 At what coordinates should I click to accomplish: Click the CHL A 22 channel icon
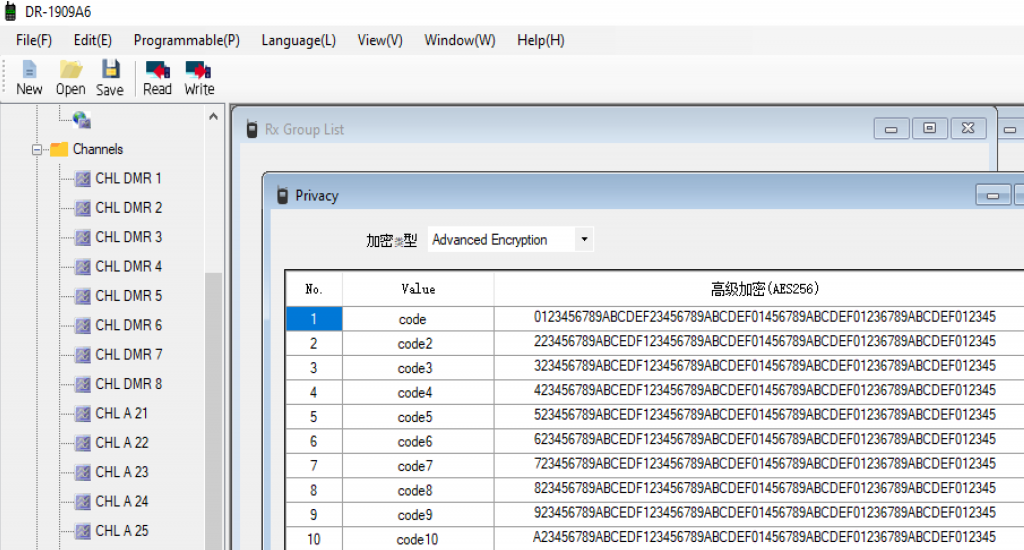coord(83,443)
